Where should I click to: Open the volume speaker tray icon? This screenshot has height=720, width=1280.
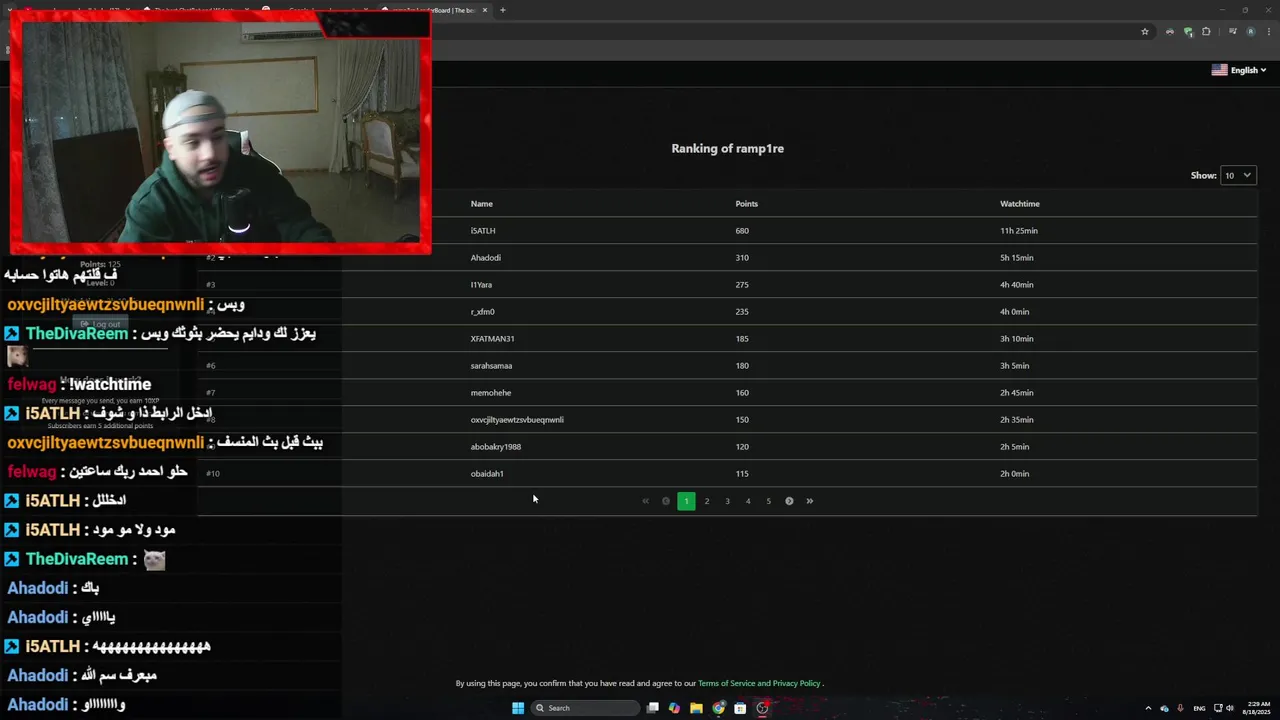coord(1230,708)
